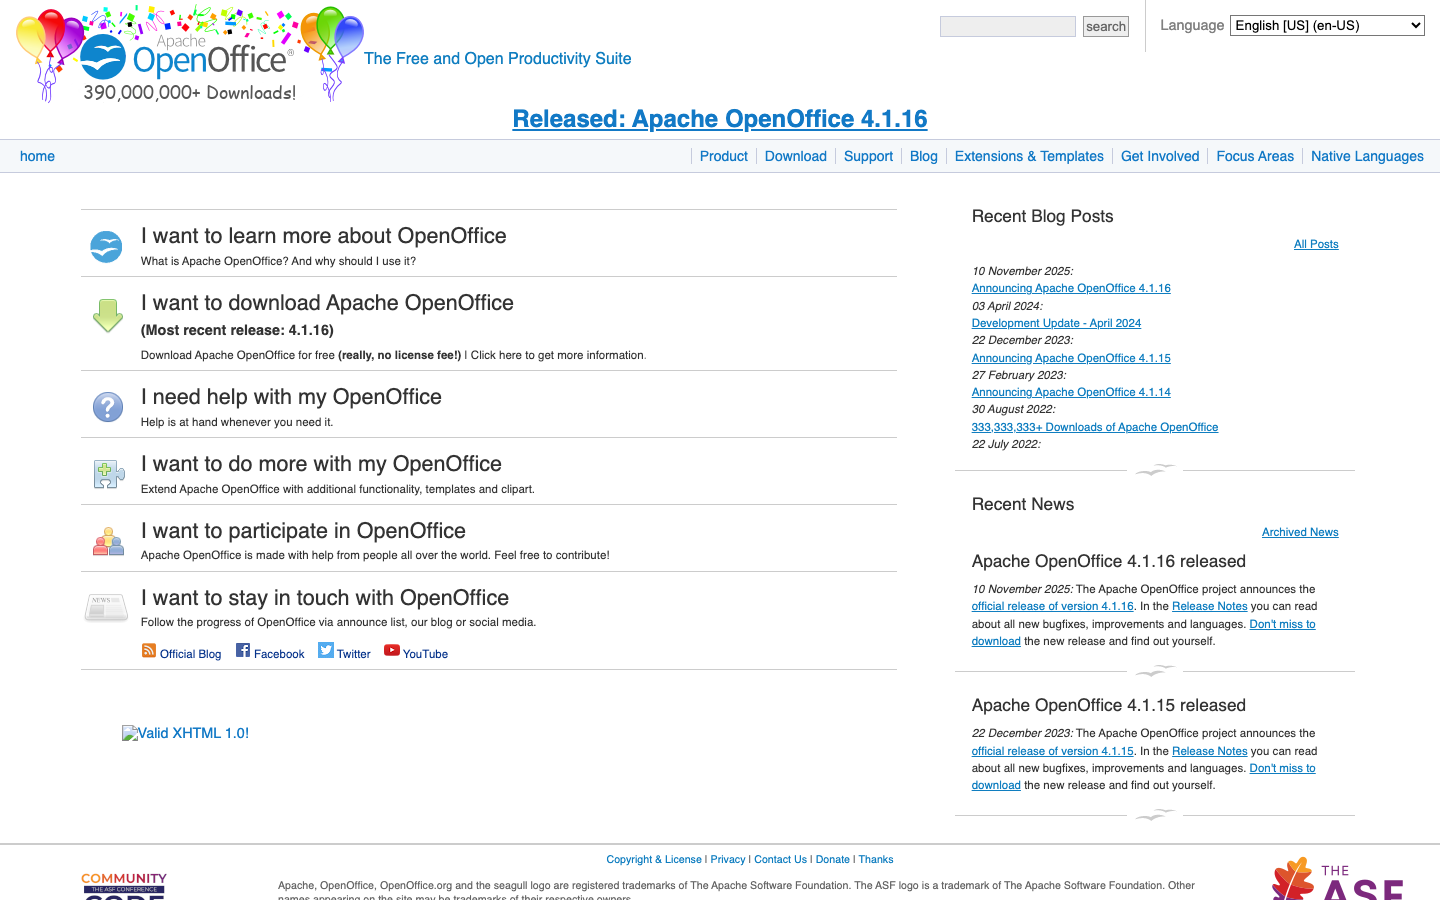
Task: Click Privacy footer link
Action: pyautogui.click(x=728, y=860)
